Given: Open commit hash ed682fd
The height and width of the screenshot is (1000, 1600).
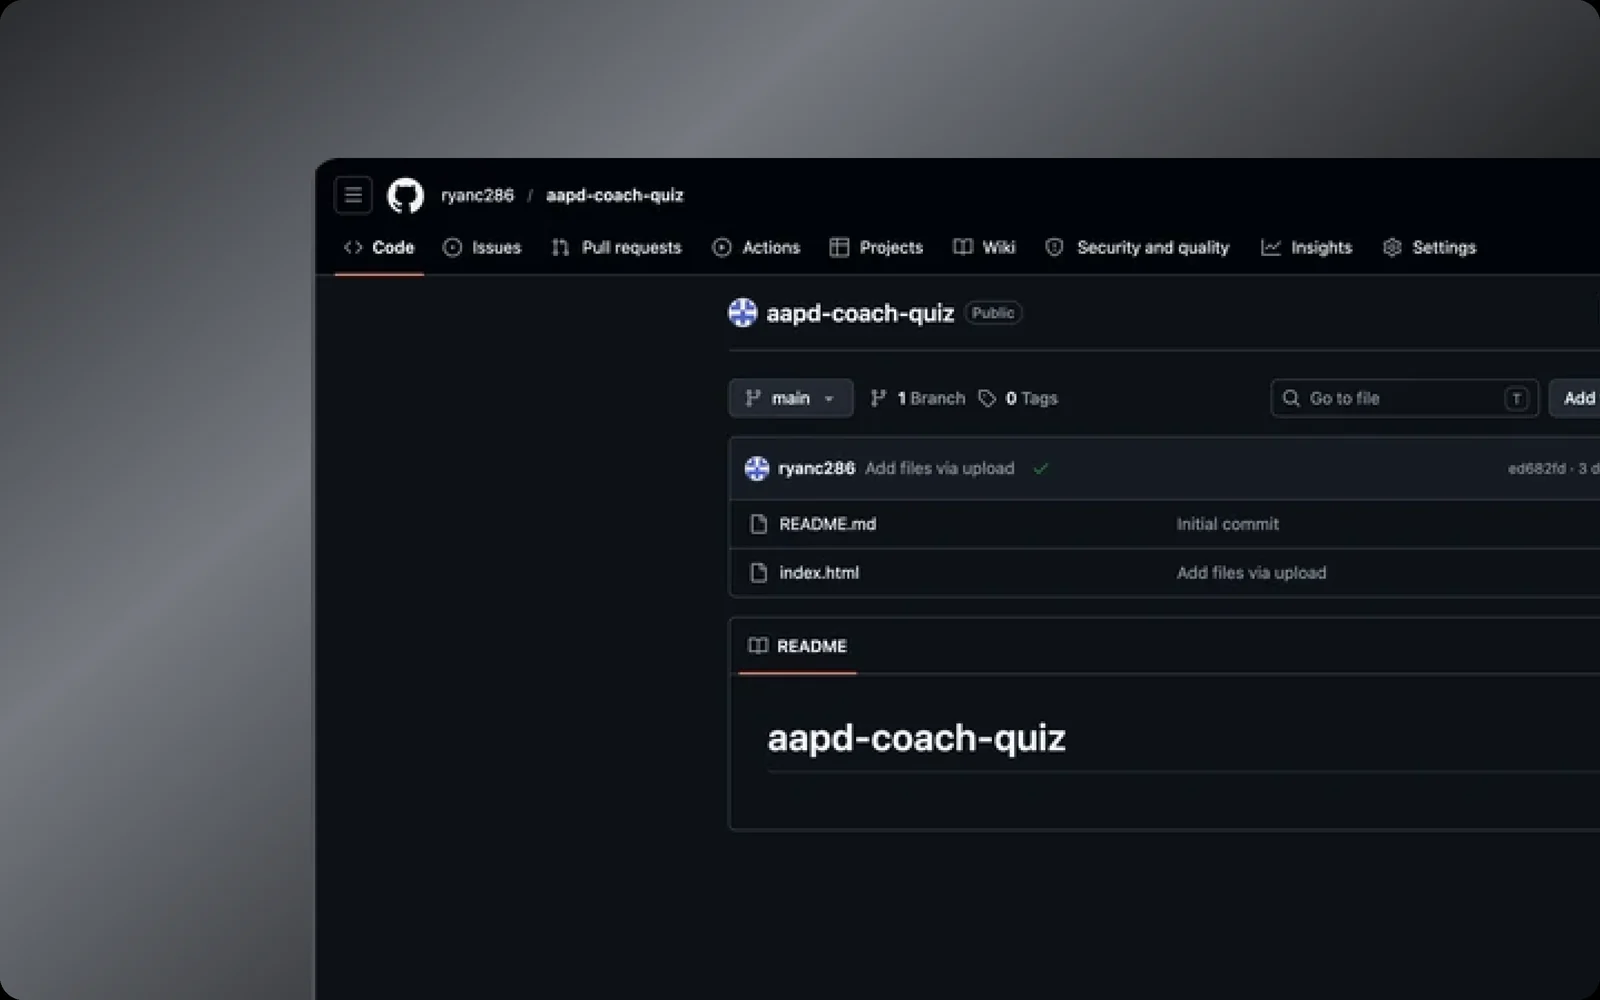Looking at the screenshot, I should point(1537,468).
